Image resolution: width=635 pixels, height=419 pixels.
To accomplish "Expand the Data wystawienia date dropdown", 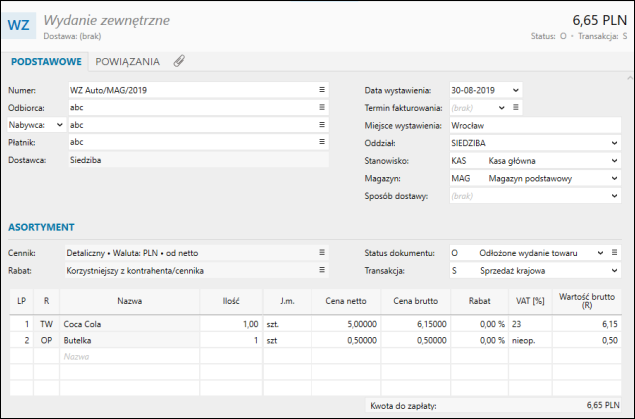I will point(515,89).
